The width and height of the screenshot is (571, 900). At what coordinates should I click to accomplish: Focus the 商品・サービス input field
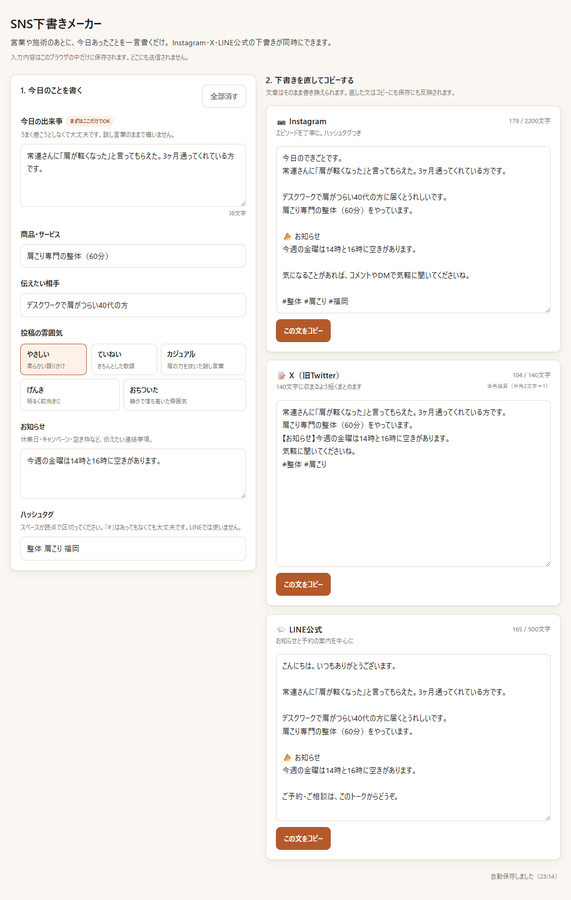pos(133,256)
